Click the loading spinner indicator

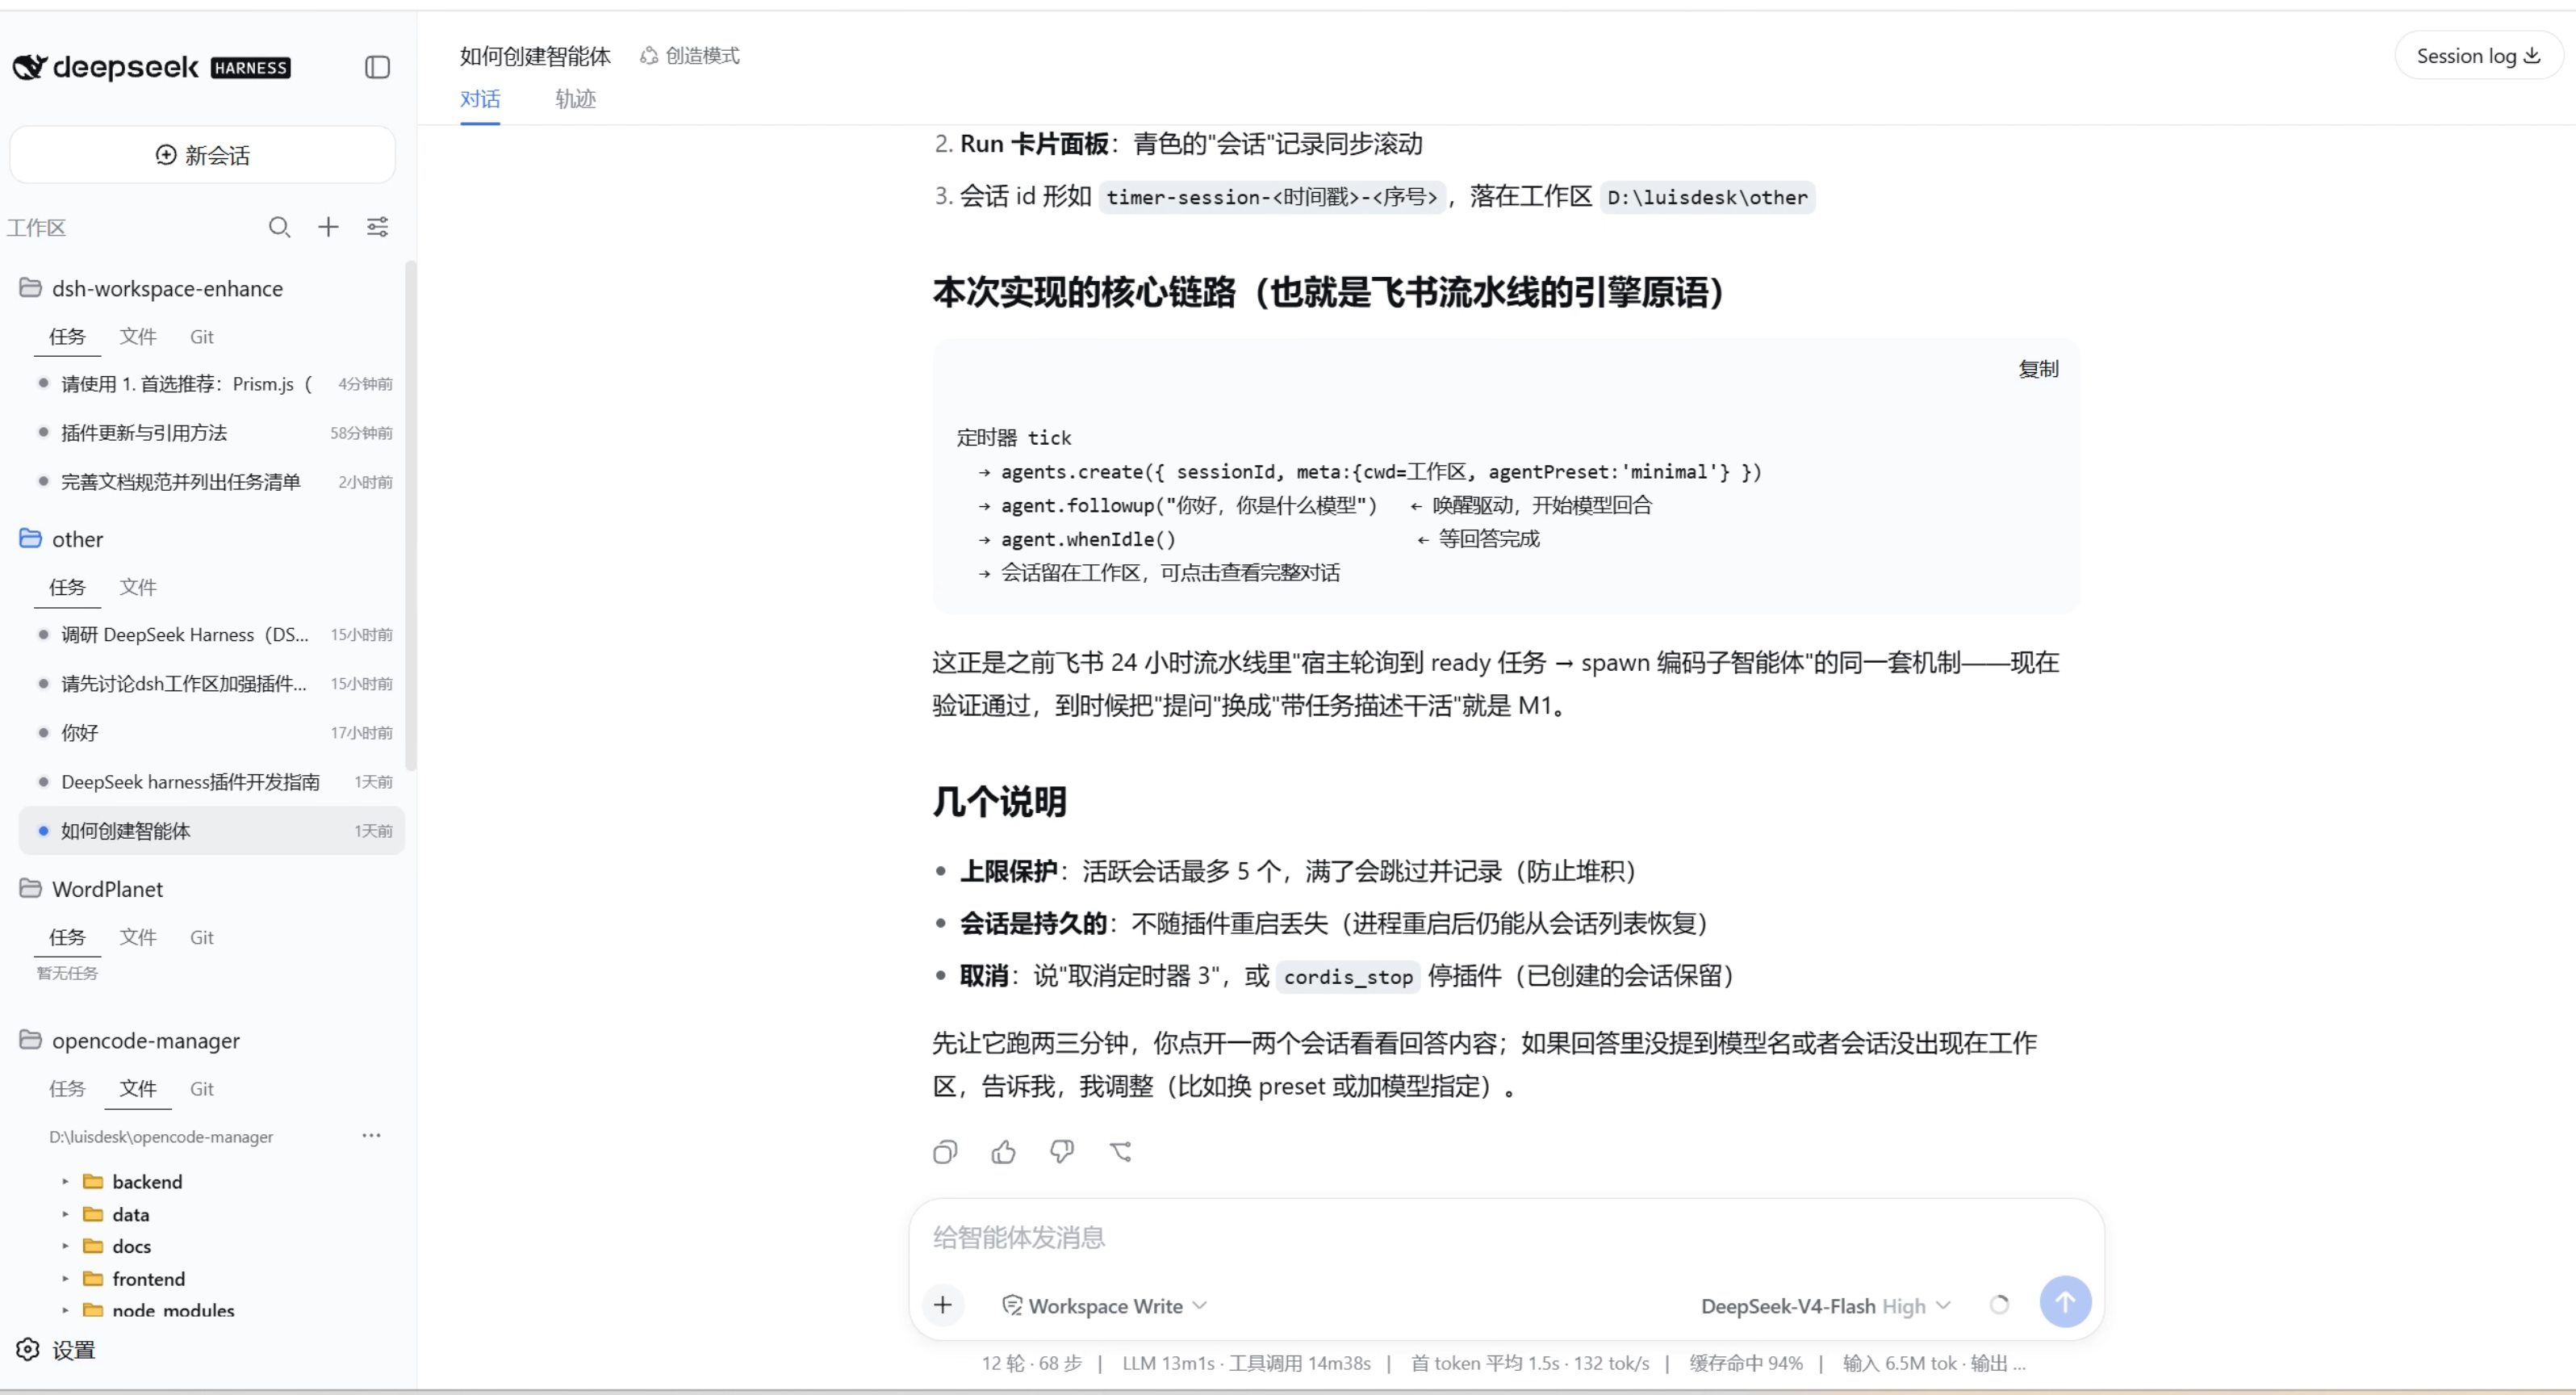click(x=1999, y=1304)
